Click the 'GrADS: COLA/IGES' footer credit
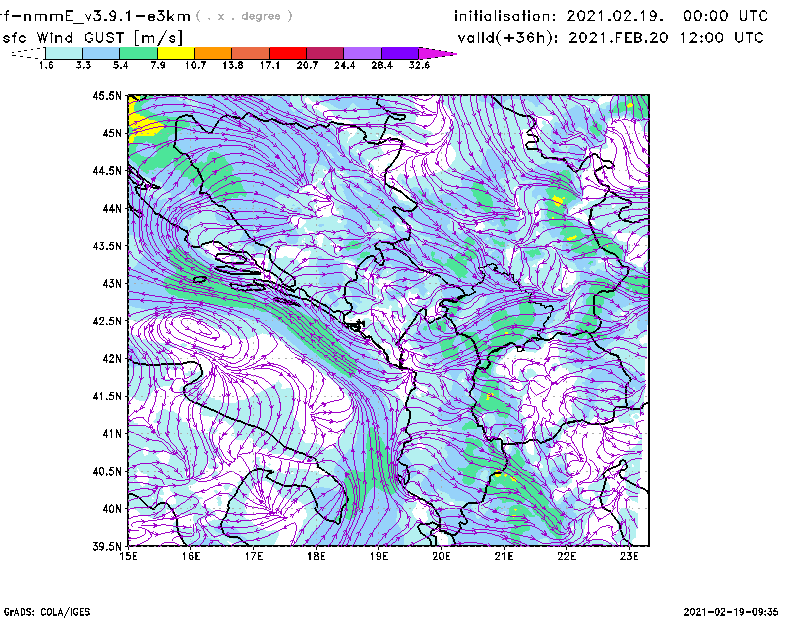 point(46,612)
